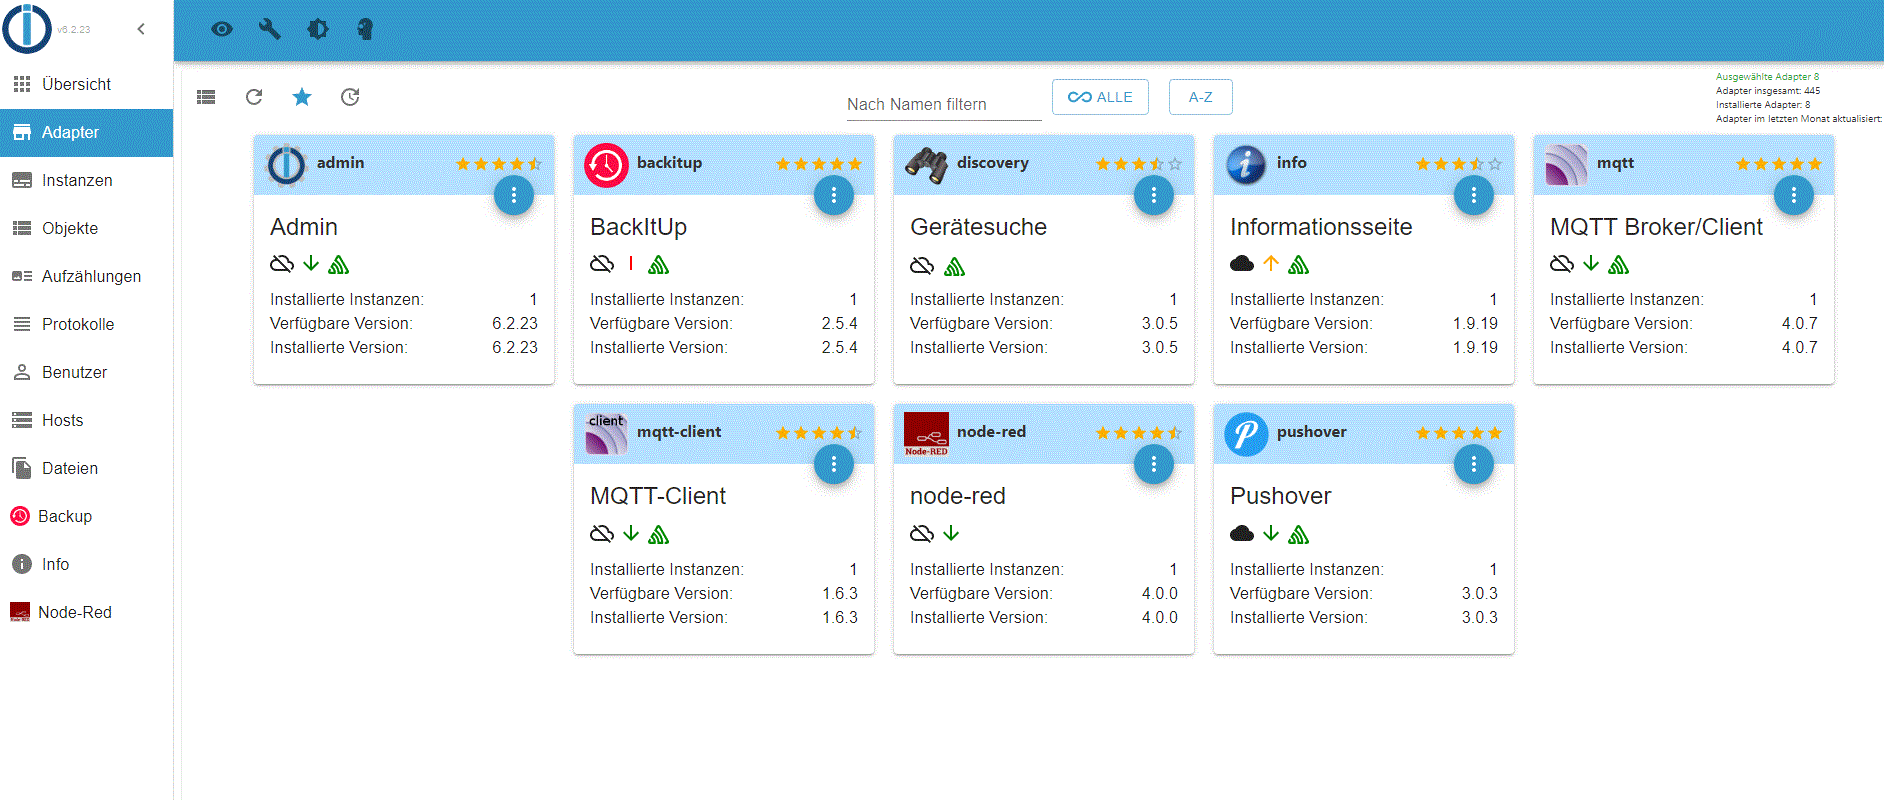This screenshot has width=1884, height=800.
Task: Collapse the sidebar with the chevron arrow
Action: point(141,29)
